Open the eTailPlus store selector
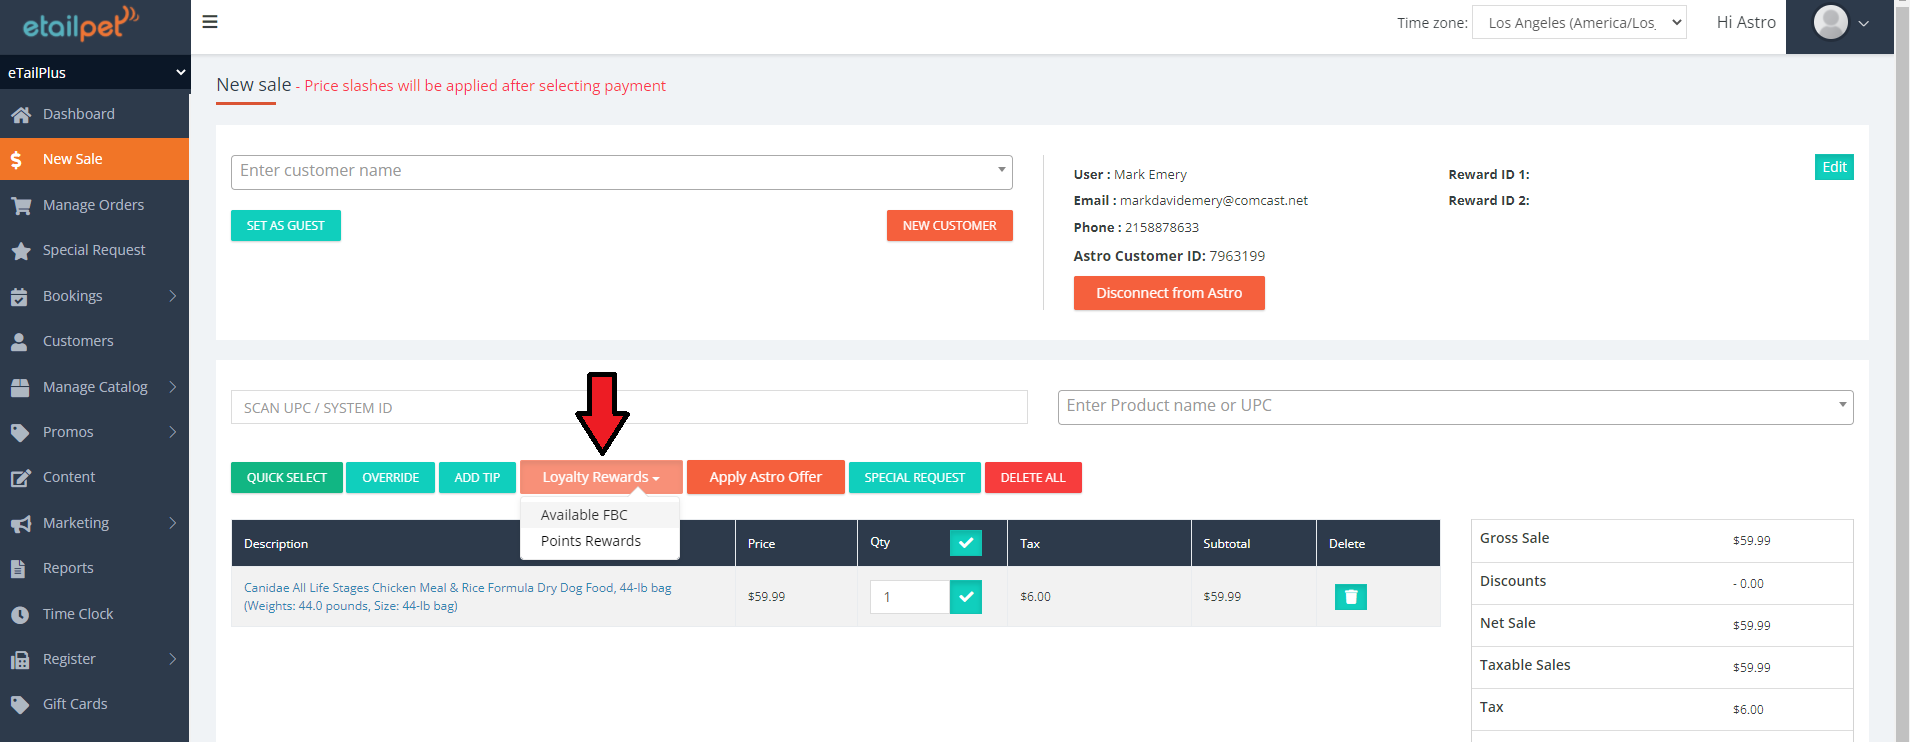Image resolution: width=1910 pixels, height=742 pixels. click(95, 73)
